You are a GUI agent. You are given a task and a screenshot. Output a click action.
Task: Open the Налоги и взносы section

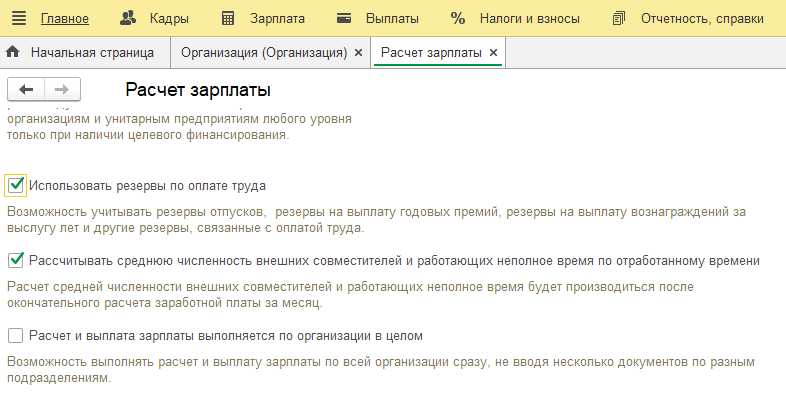coord(529,19)
